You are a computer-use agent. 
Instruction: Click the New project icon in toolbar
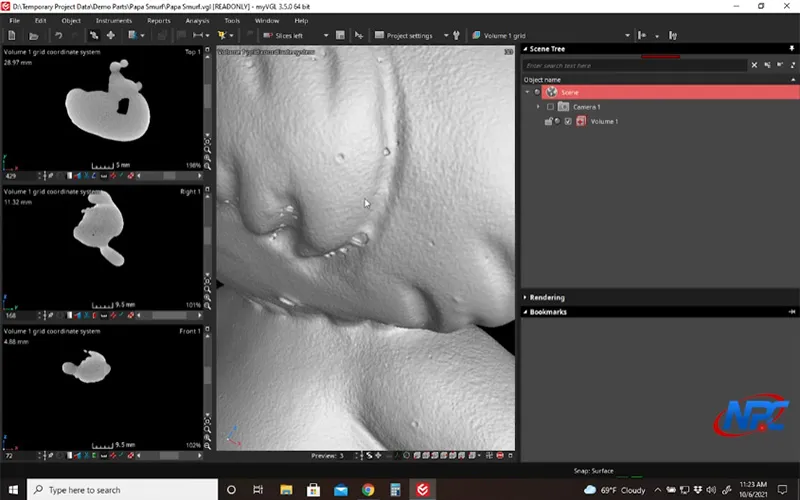pos(12,35)
